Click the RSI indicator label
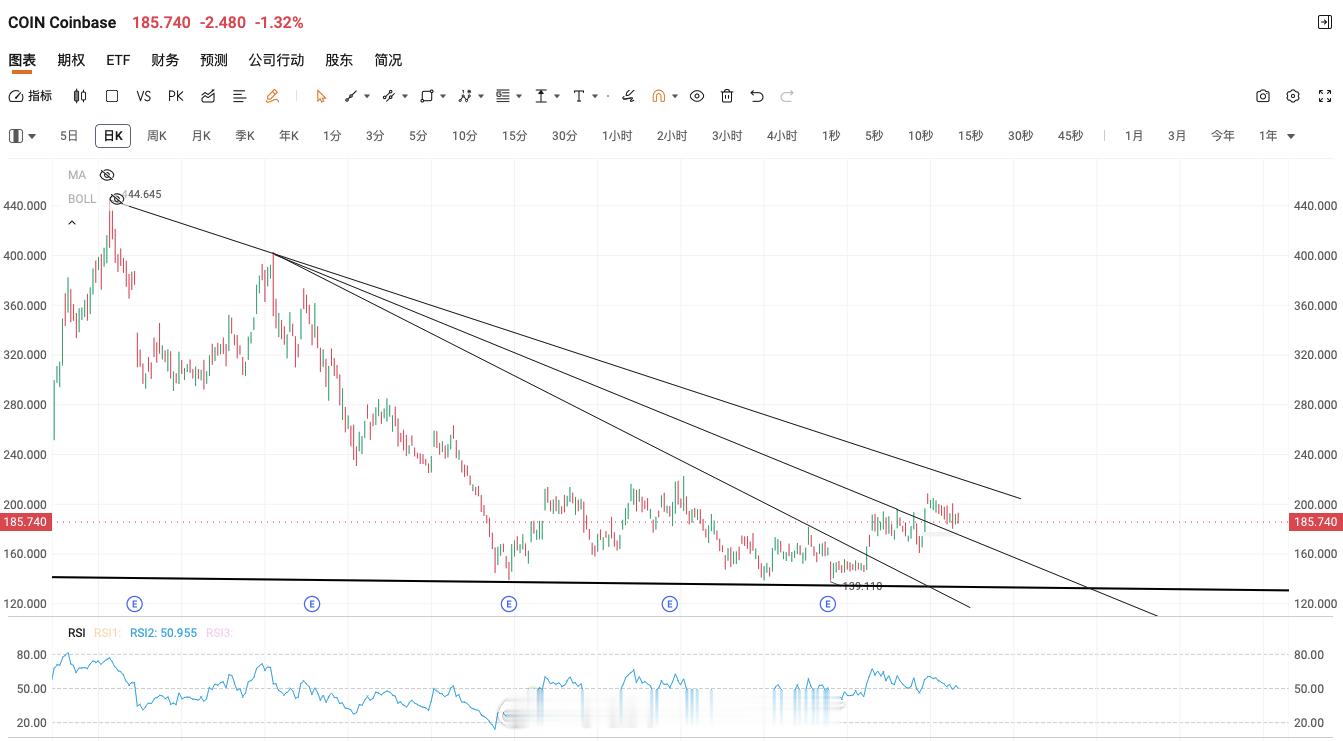Screen dimensions: 1343x741 point(77,633)
